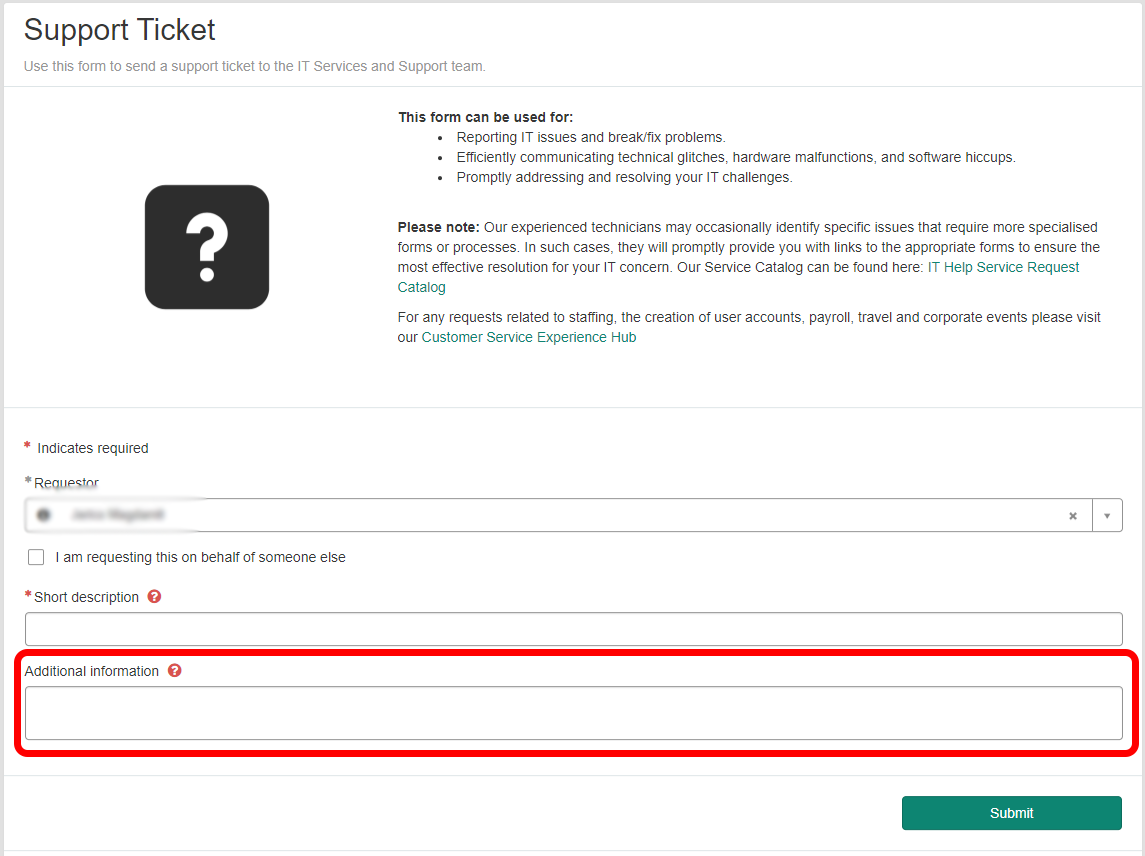
Task: Click the Short description help icon
Action: [x=154, y=597]
